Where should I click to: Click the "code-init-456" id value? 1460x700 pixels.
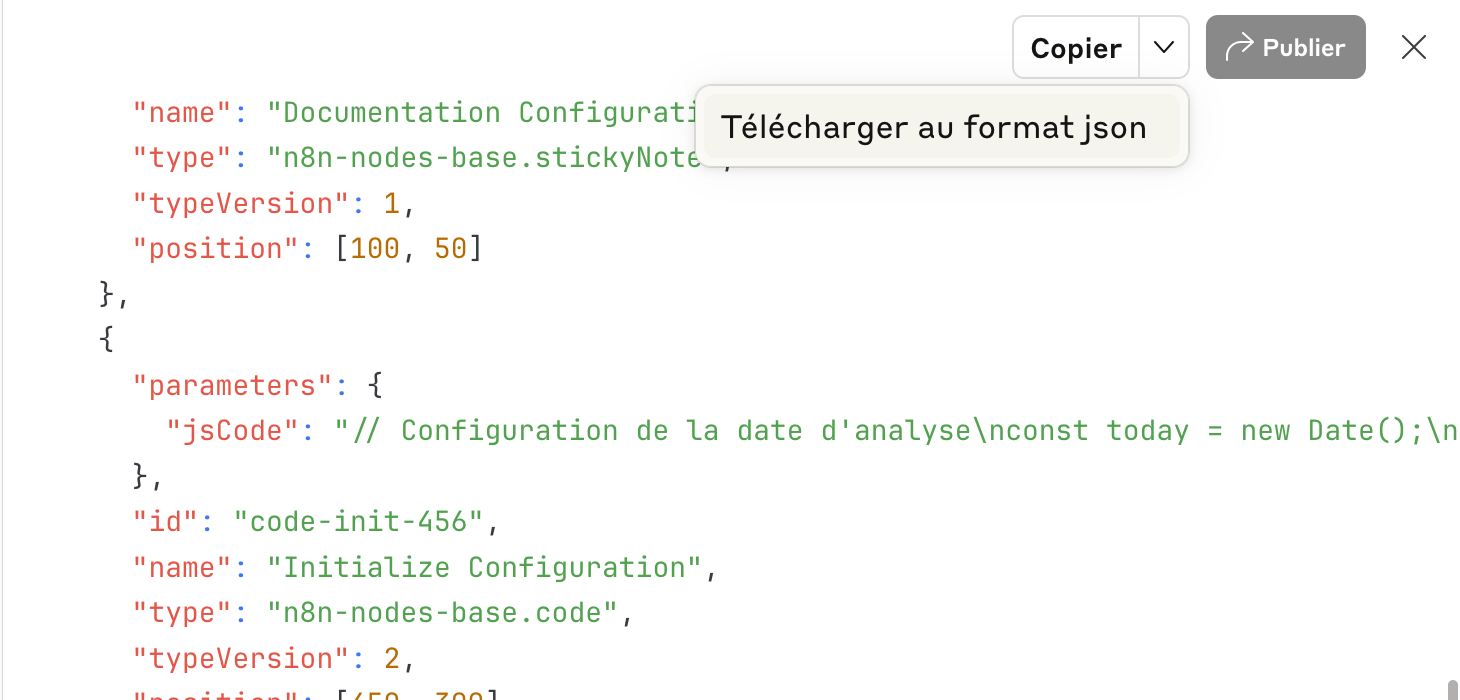pos(358,522)
